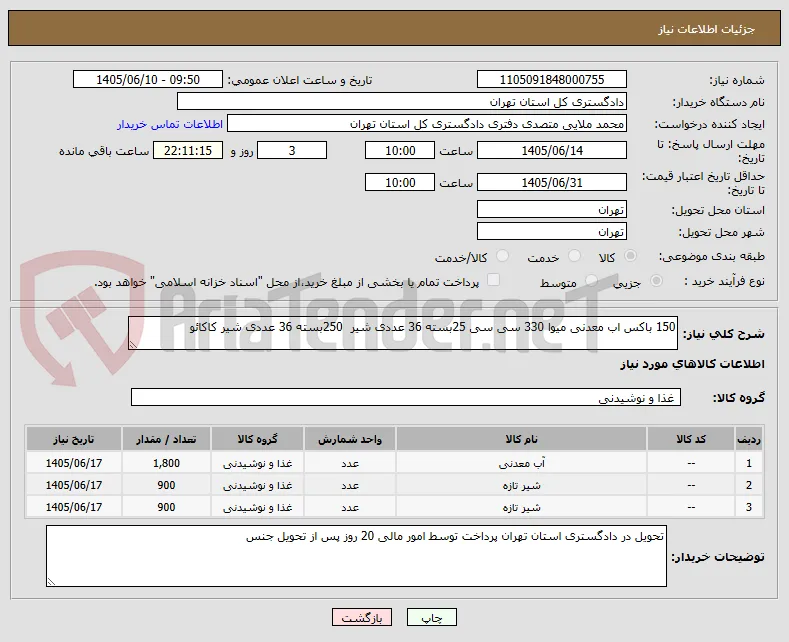Click the resize handle of description box

[133, 345]
